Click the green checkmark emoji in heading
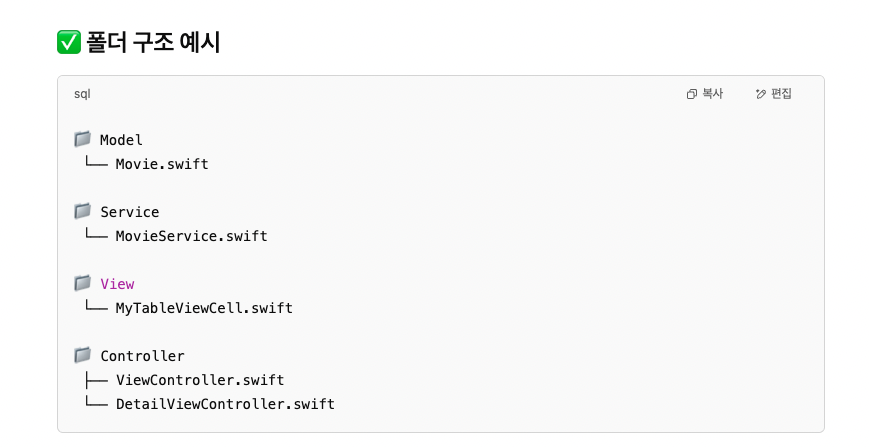 [69, 42]
